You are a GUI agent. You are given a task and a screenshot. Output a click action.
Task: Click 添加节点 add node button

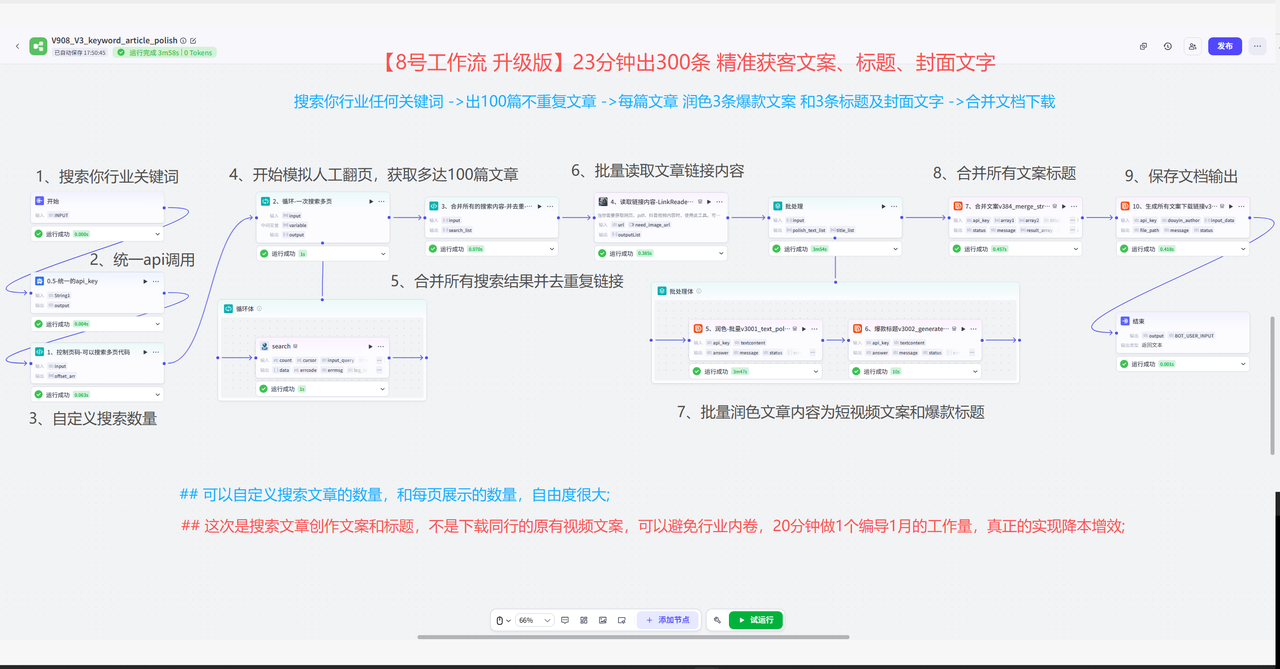(x=668, y=620)
